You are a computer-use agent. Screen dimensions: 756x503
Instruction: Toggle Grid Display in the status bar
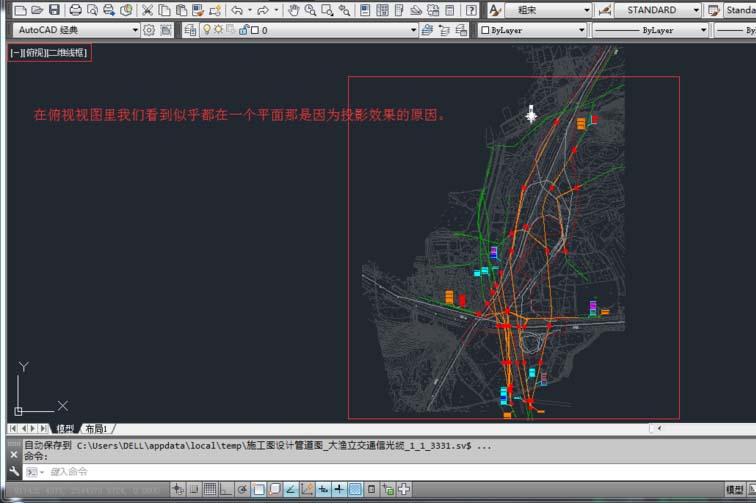point(210,489)
